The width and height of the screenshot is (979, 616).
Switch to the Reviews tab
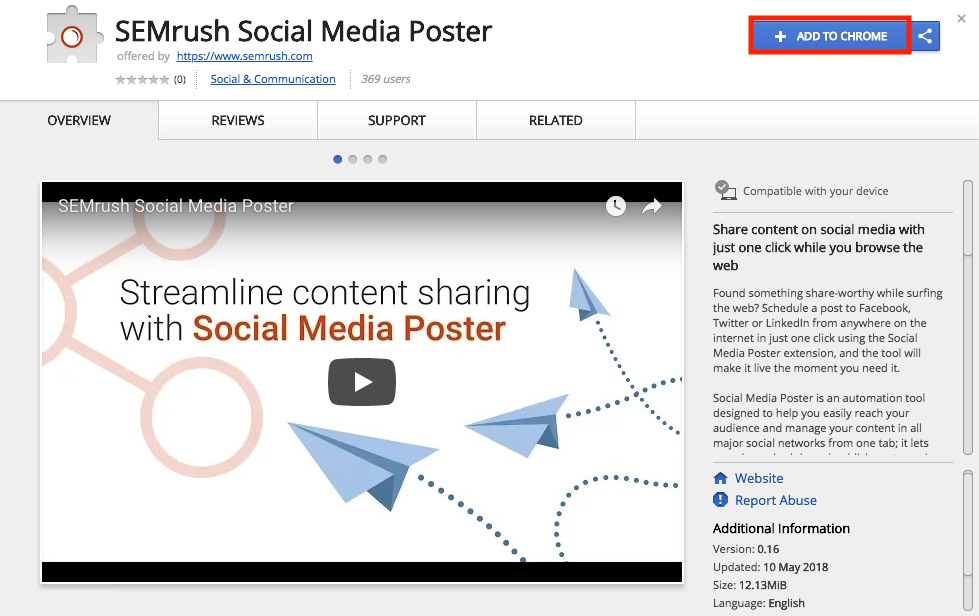click(238, 120)
